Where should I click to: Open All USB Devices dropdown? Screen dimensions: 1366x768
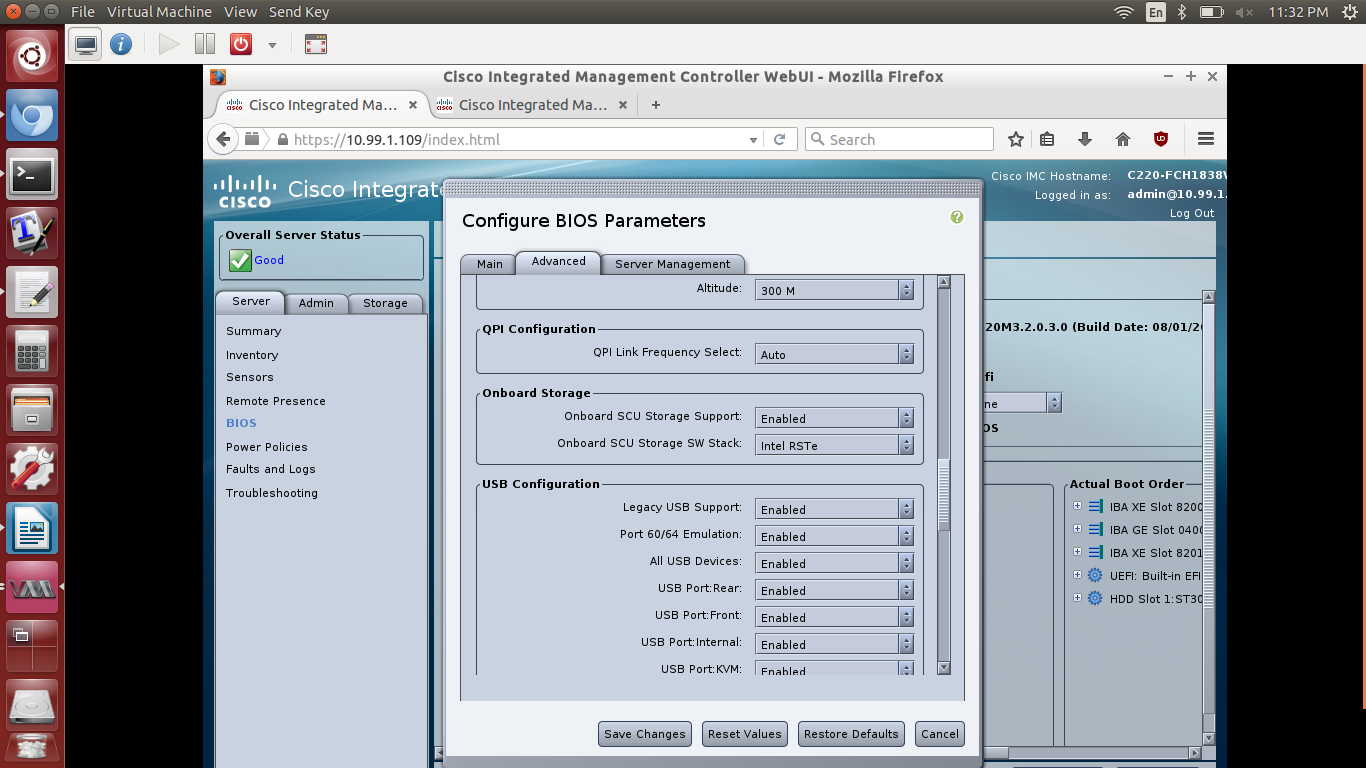coord(835,563)
